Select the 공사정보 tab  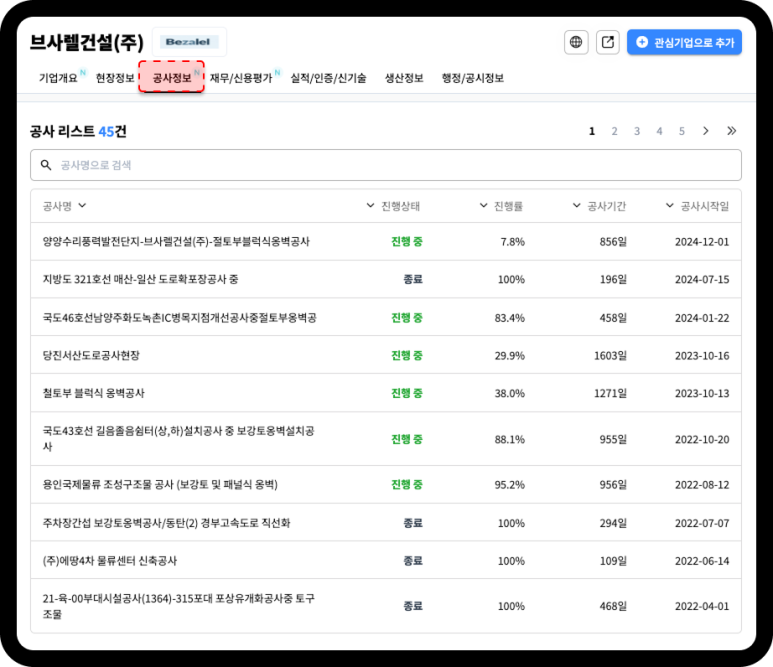click(x=172, y=77)
